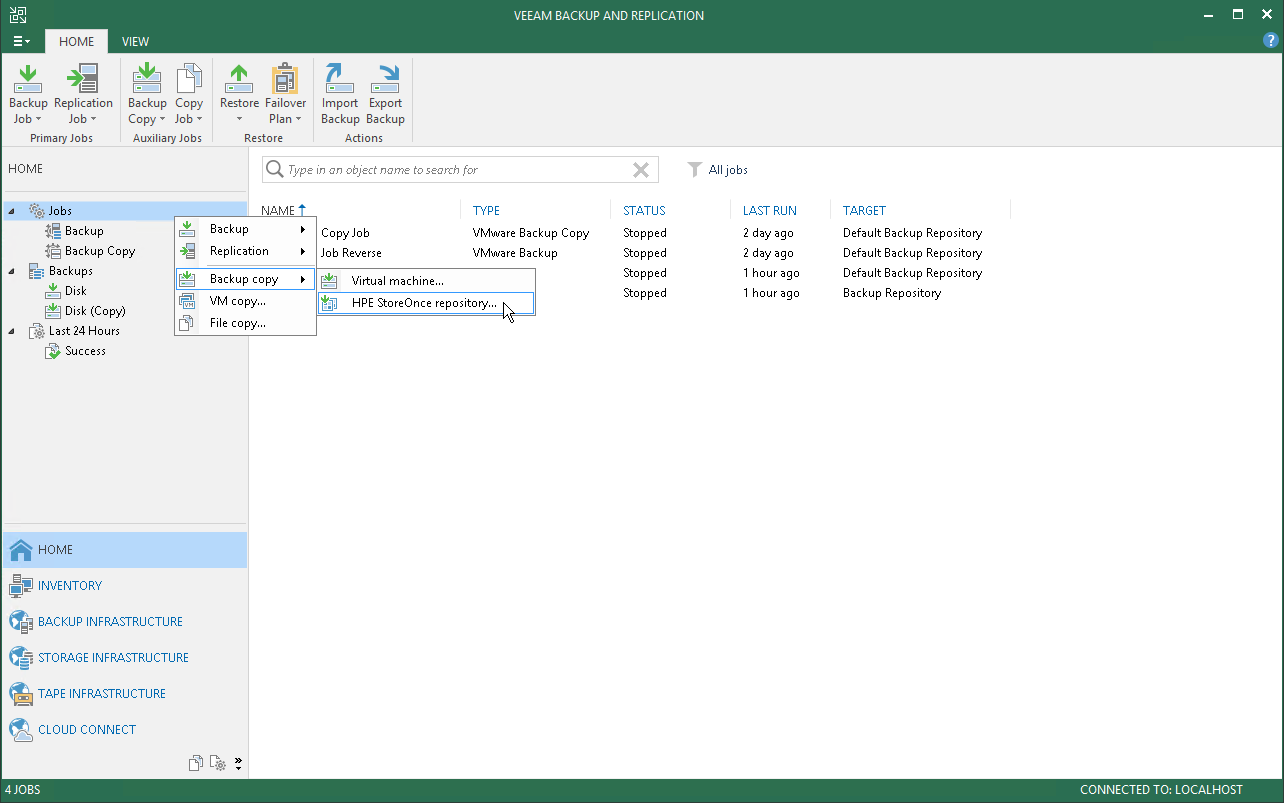This screenshot has height=803, width=1284.
Task: Open the Backup Infrastructure view
Action: (110, 622)
